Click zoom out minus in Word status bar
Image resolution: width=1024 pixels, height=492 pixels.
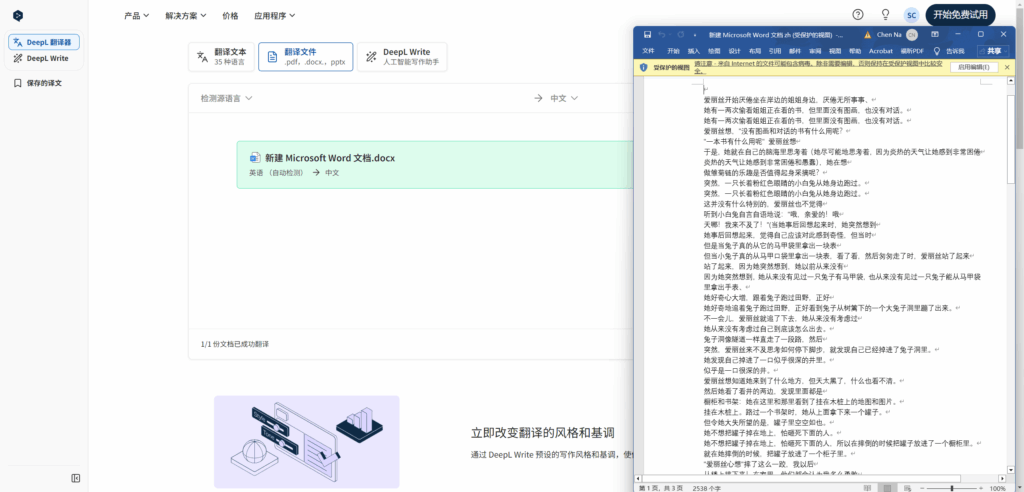point(922,488)
